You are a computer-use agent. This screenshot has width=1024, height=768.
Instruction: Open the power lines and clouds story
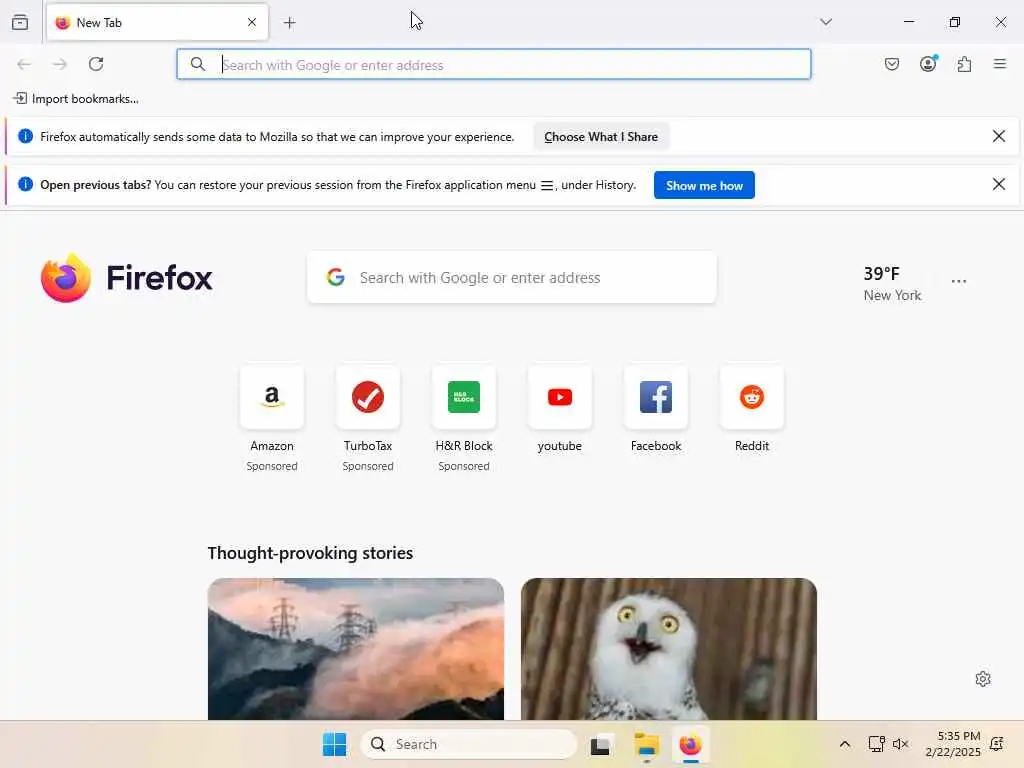pyautogui.click(x=356, y=649)
